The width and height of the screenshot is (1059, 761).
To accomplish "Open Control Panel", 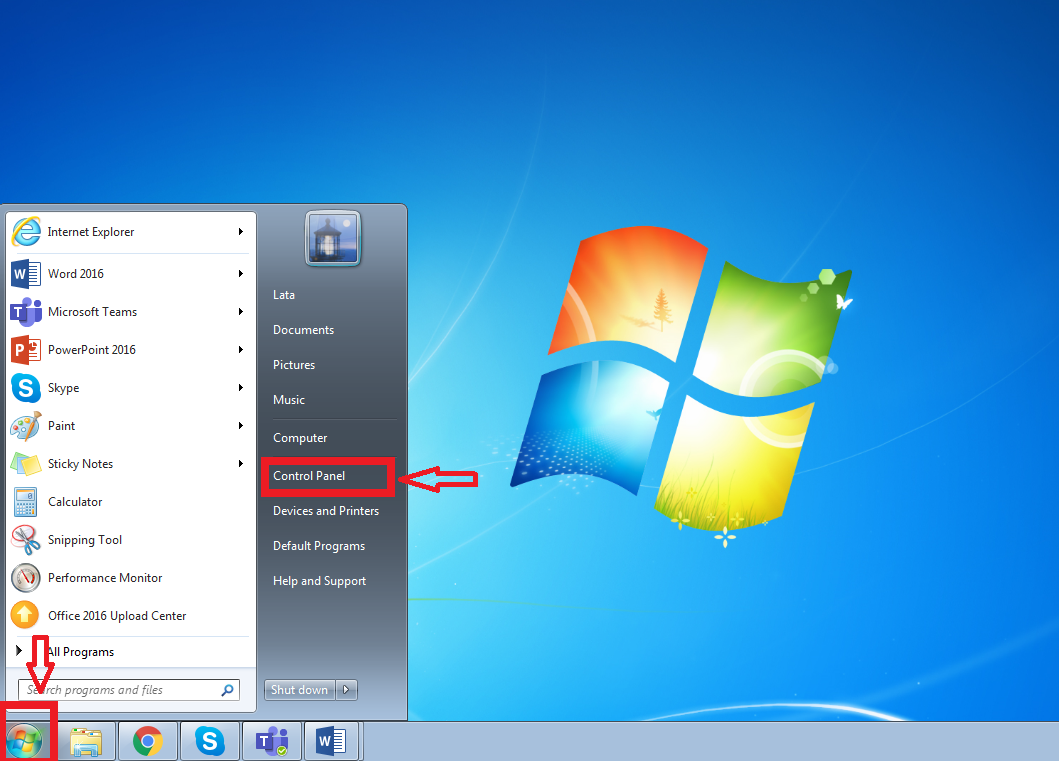I will (x=309, y=476).
